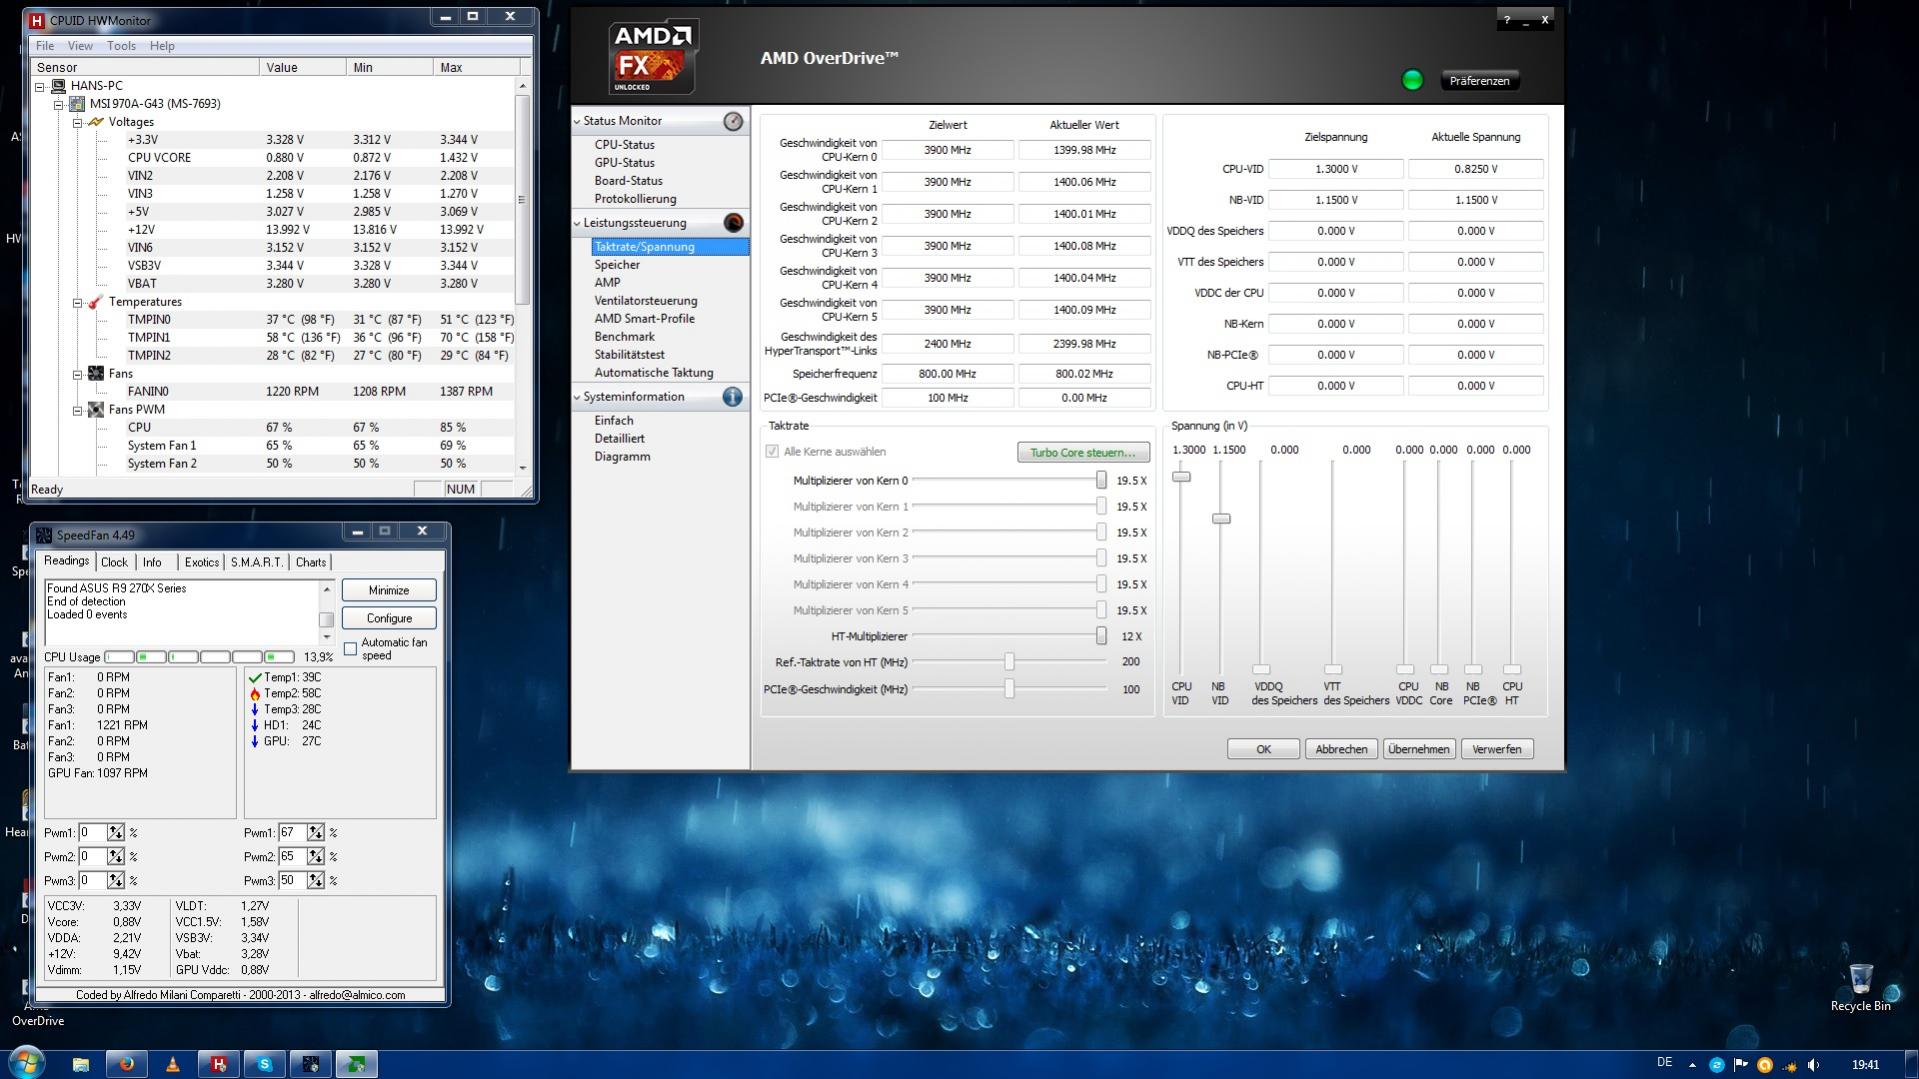1919x1079 pixels.
Task: Collapse the Voltages tree node
Action: pos(77,122)
